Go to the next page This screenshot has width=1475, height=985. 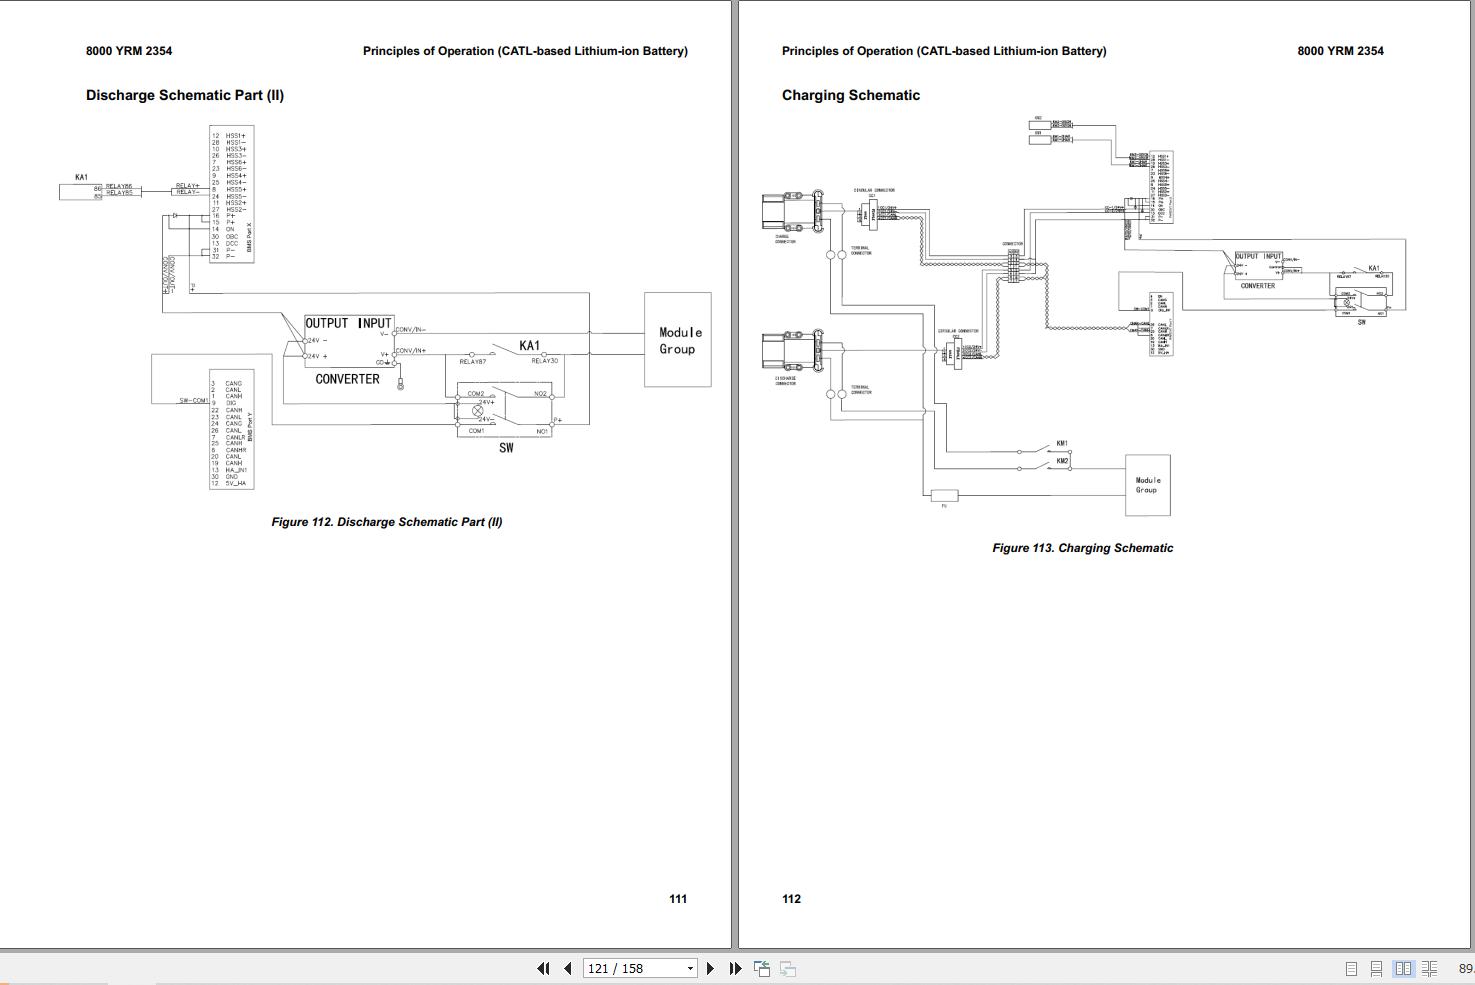[x=710, y=968]
